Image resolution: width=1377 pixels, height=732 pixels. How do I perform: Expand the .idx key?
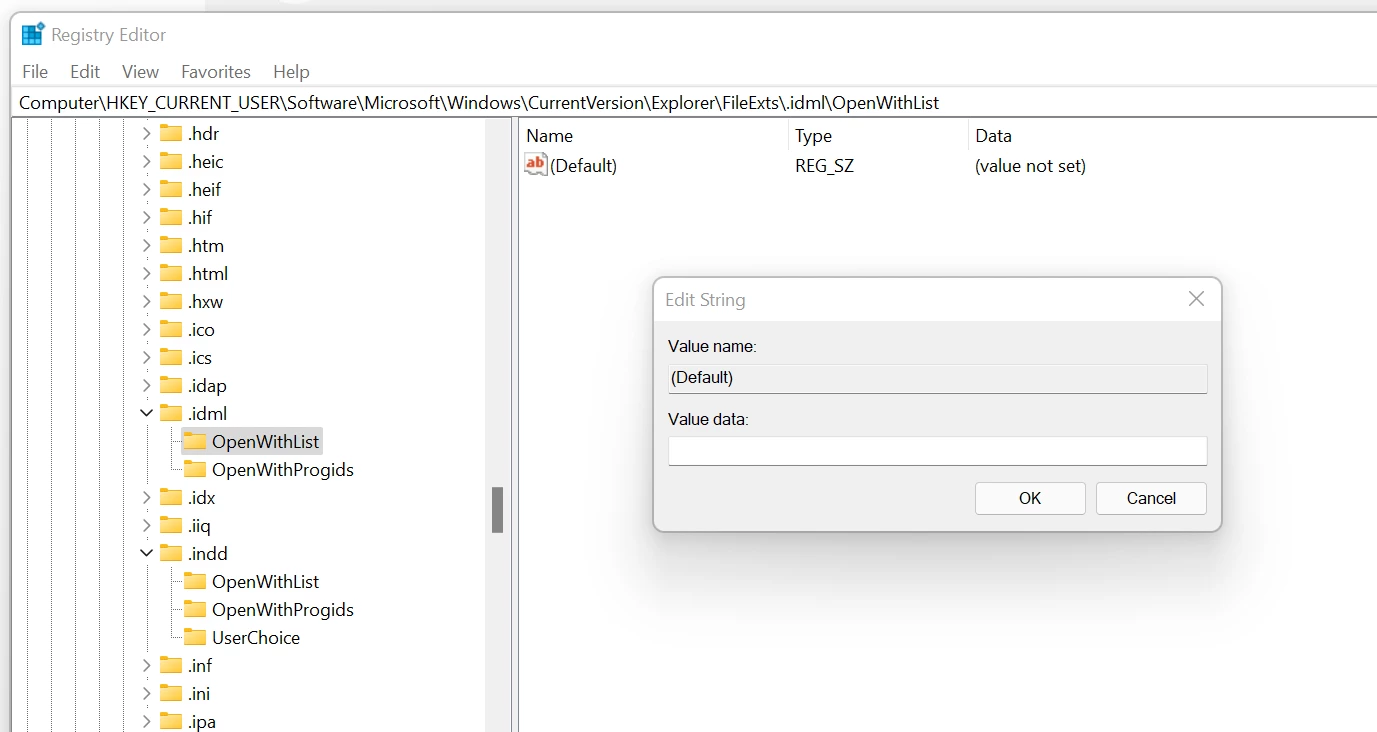coord(147,498)
